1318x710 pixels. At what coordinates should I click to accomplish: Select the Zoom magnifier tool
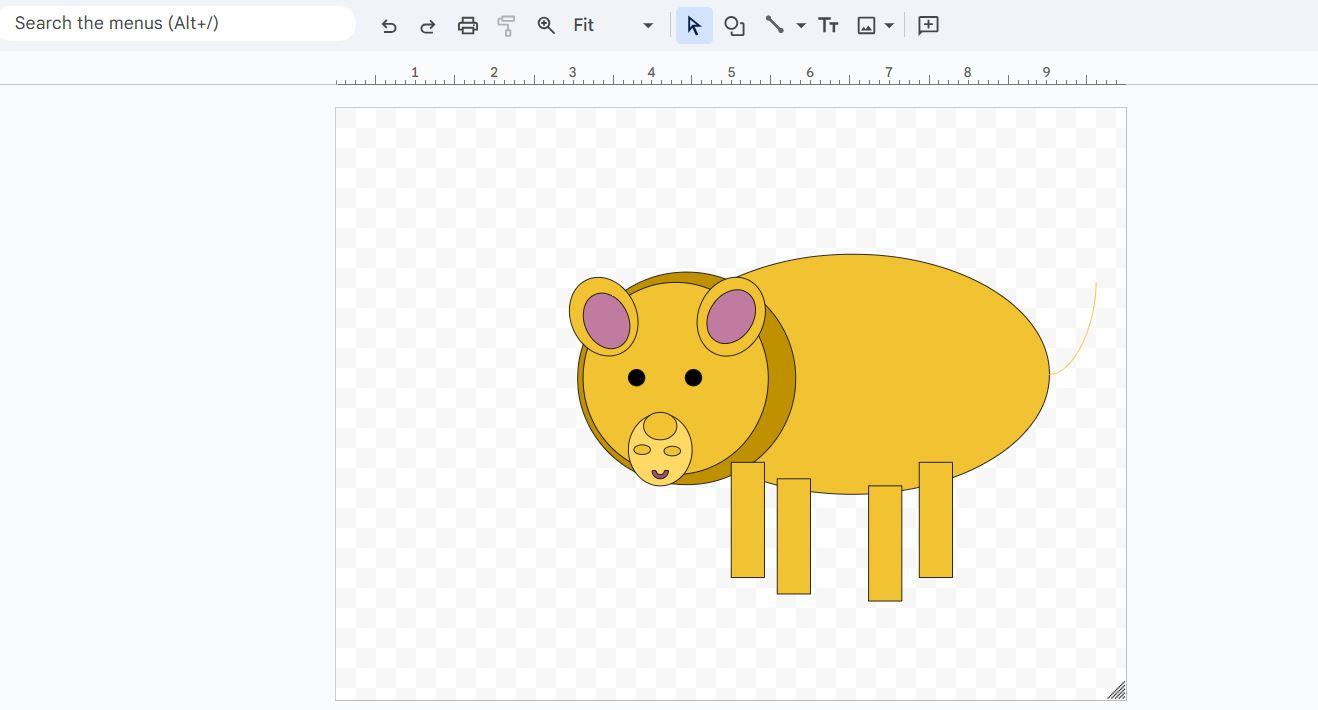pyautogui.click(x=546, y=26)
